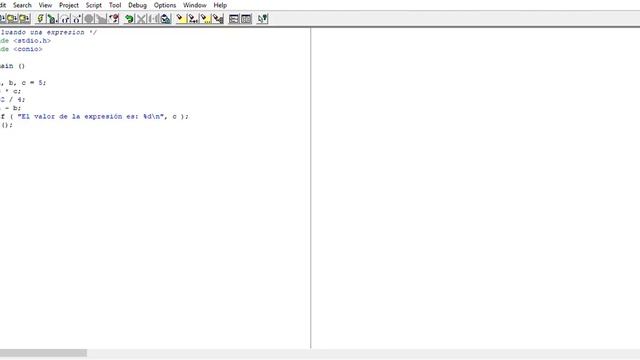Click the green run icon beside the lightning bolt

tap(52, 19)
